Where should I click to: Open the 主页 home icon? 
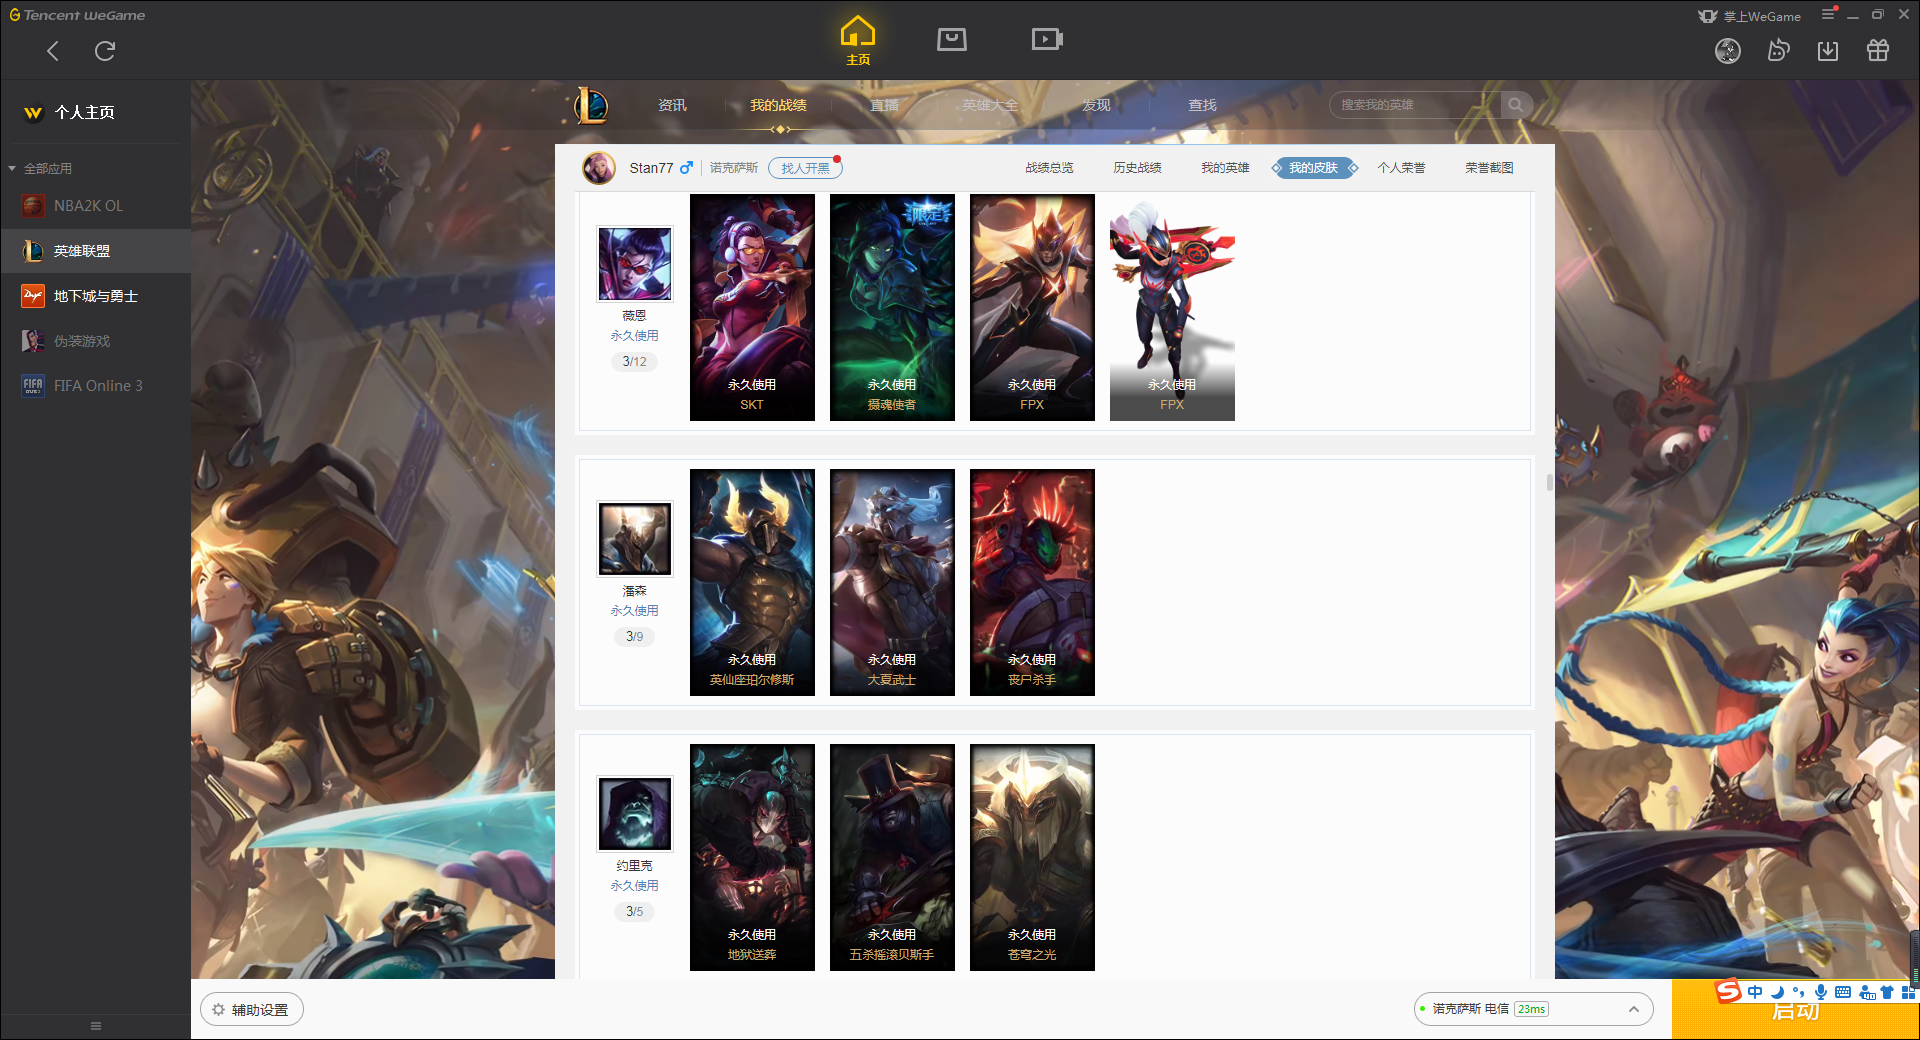858,41
